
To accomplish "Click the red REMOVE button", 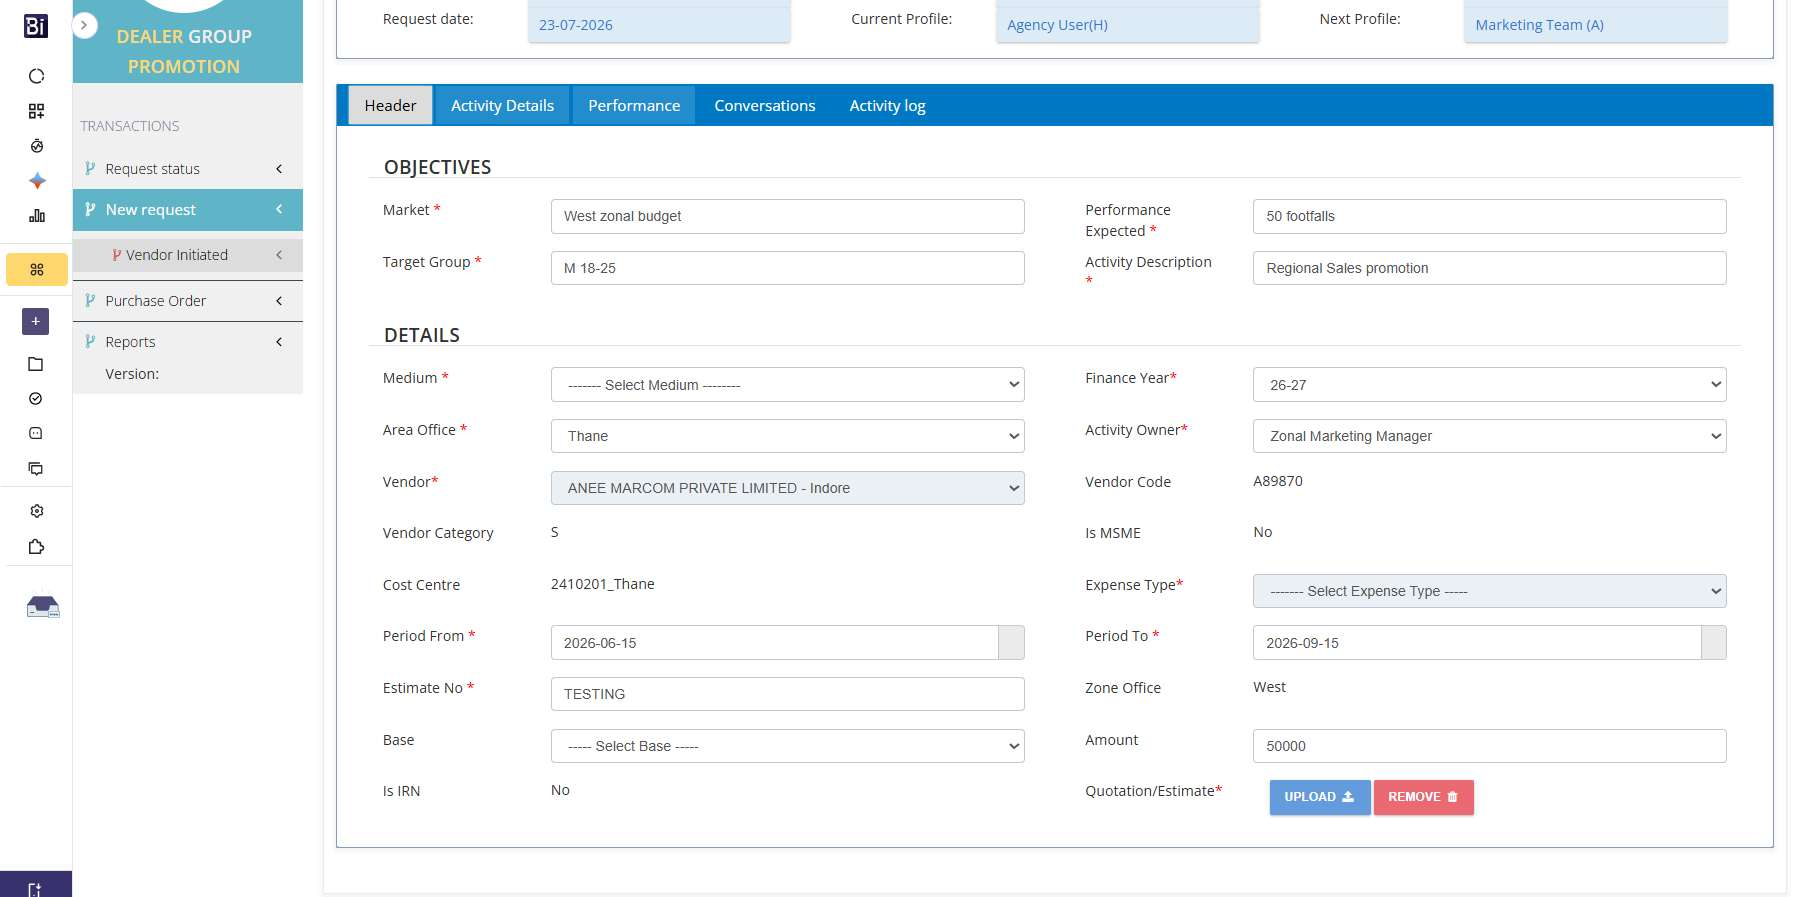I will click(x=1424, y=797).
